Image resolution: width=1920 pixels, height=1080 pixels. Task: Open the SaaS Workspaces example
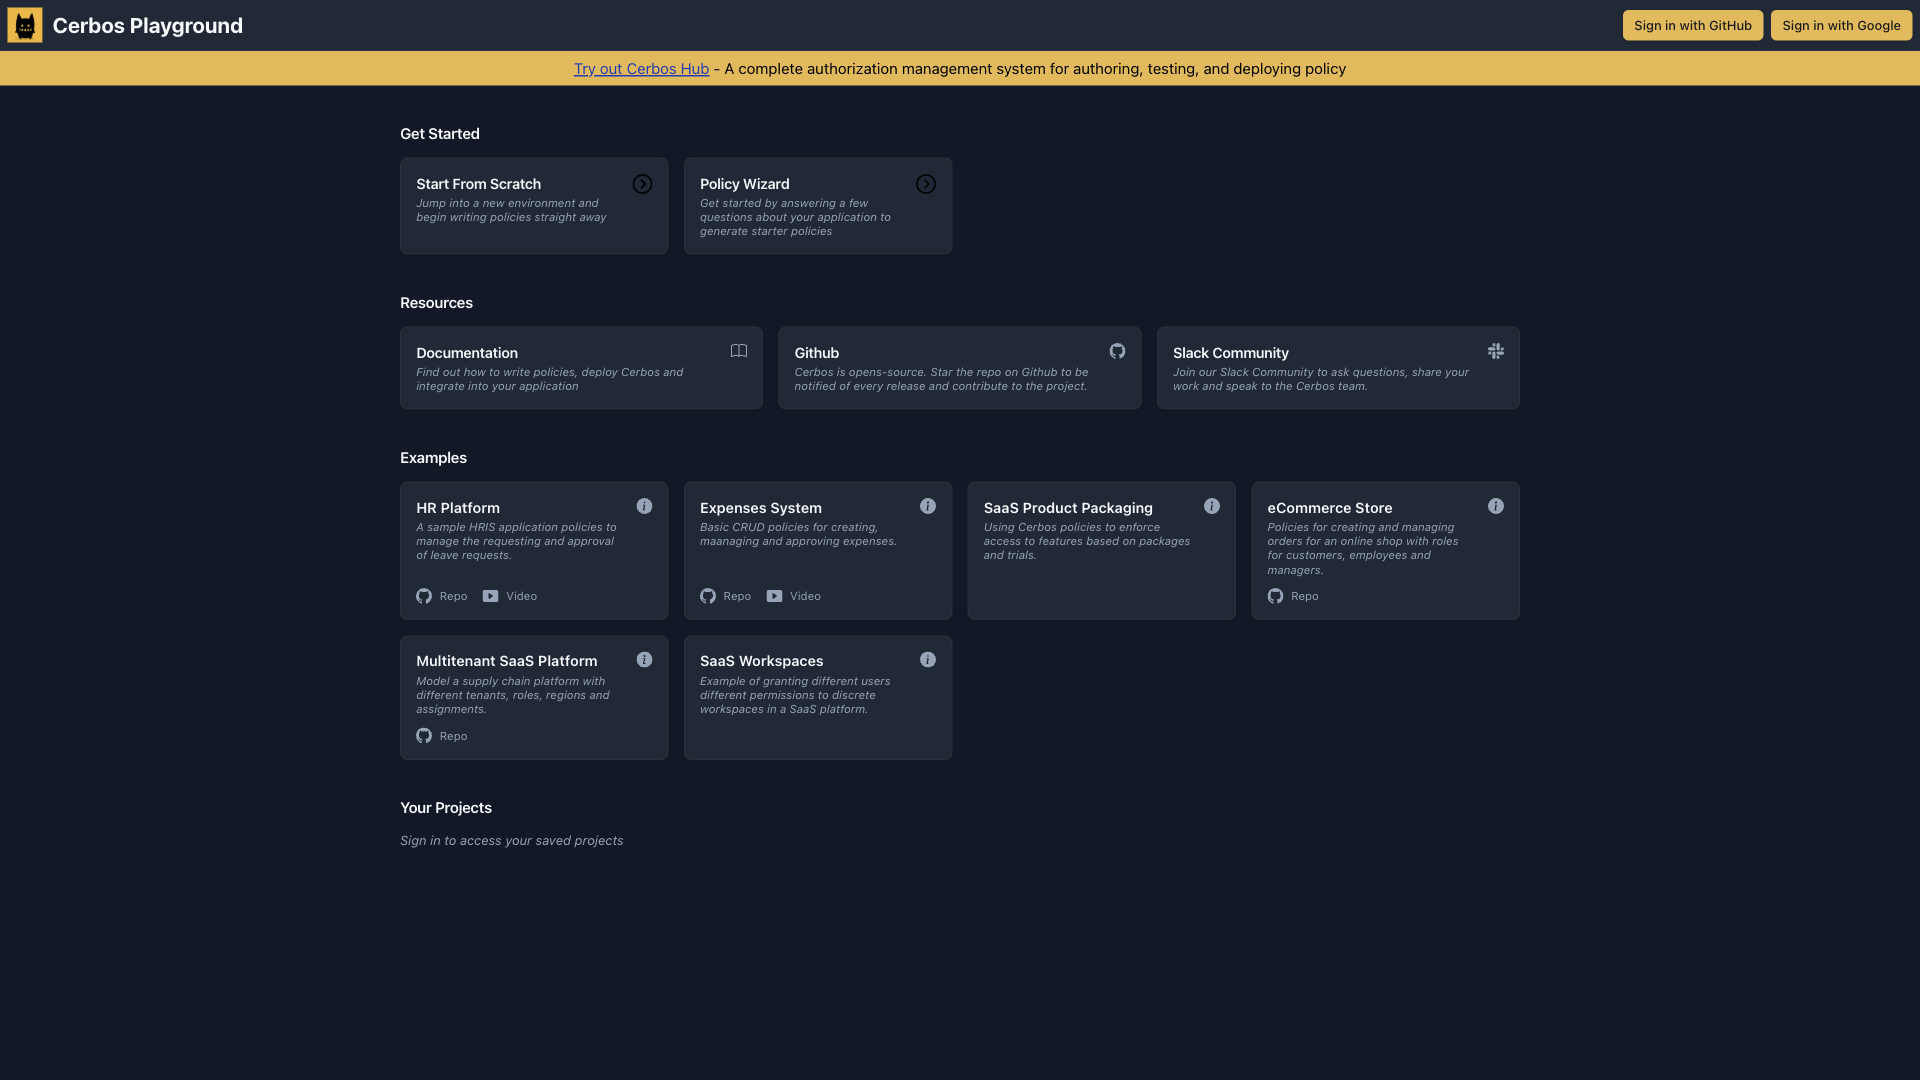click(x=818, y=698)
